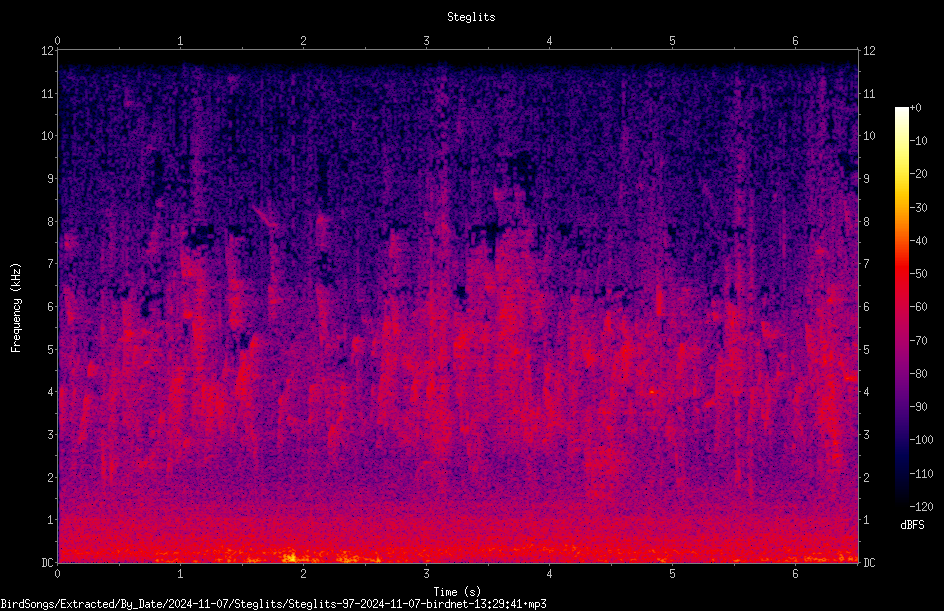Viewport: 944px width, 611px height.
Task: Click the 0 second tick on top axis
Action: [57, 40]
